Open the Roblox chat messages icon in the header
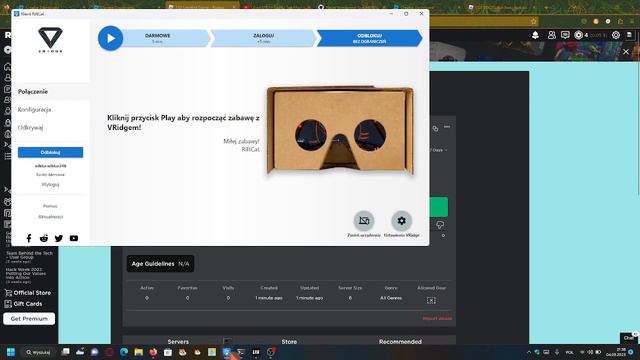Screen dimensions: 640x360 [565, 36]
